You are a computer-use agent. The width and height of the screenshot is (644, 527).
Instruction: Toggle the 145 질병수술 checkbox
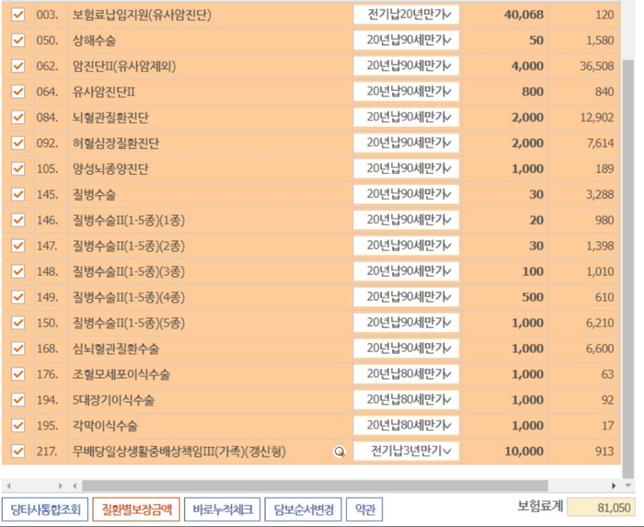pyautogui.click(x=17, y=194)
